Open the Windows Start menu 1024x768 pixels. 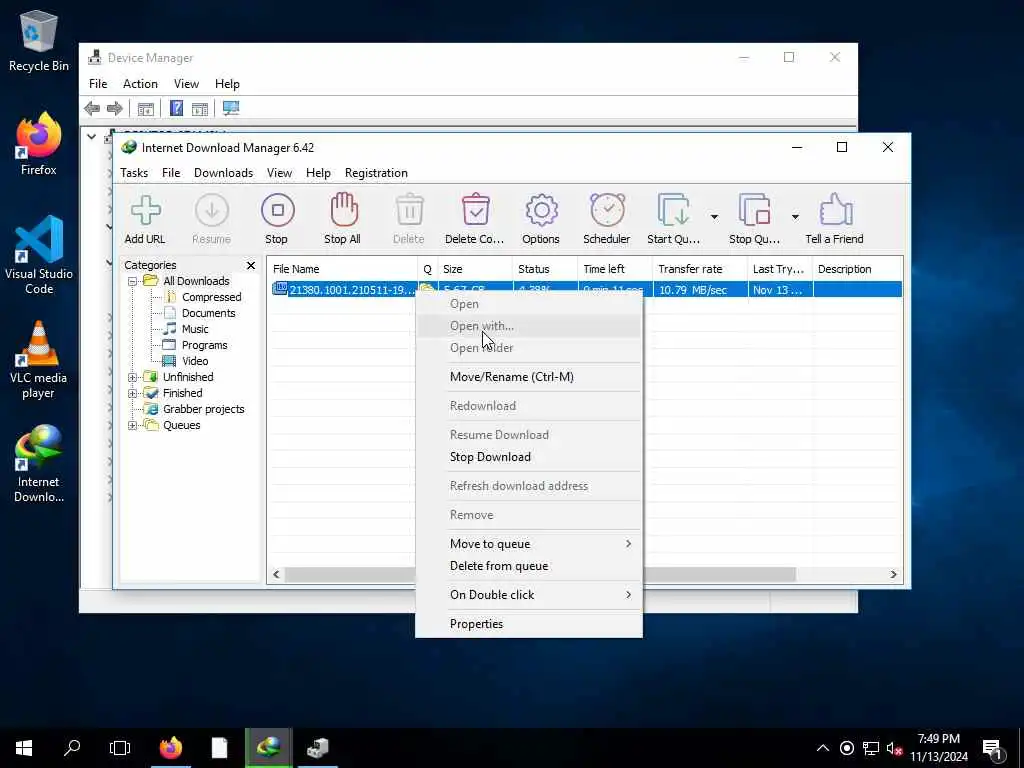24,748
